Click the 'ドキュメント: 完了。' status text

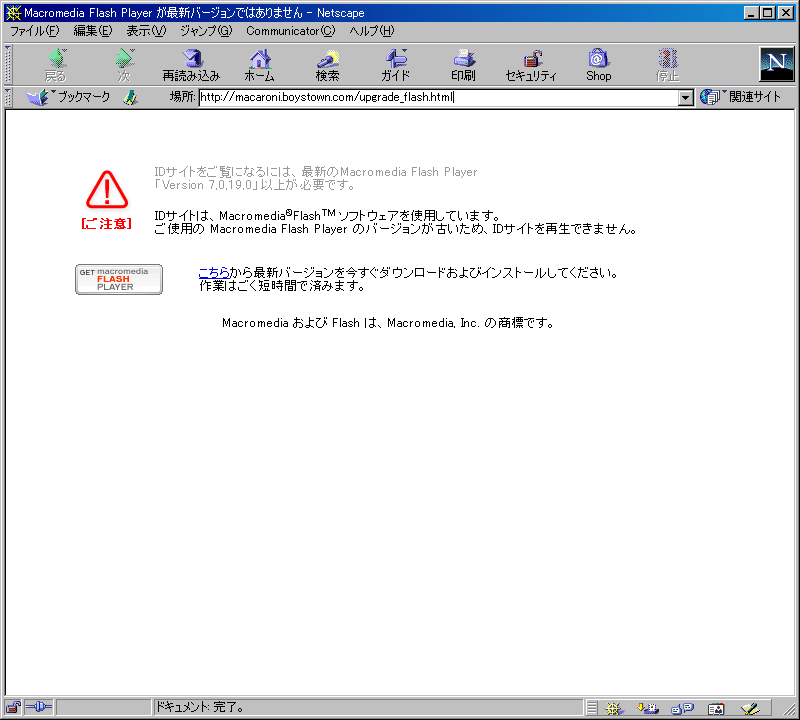tap(199, 707)
